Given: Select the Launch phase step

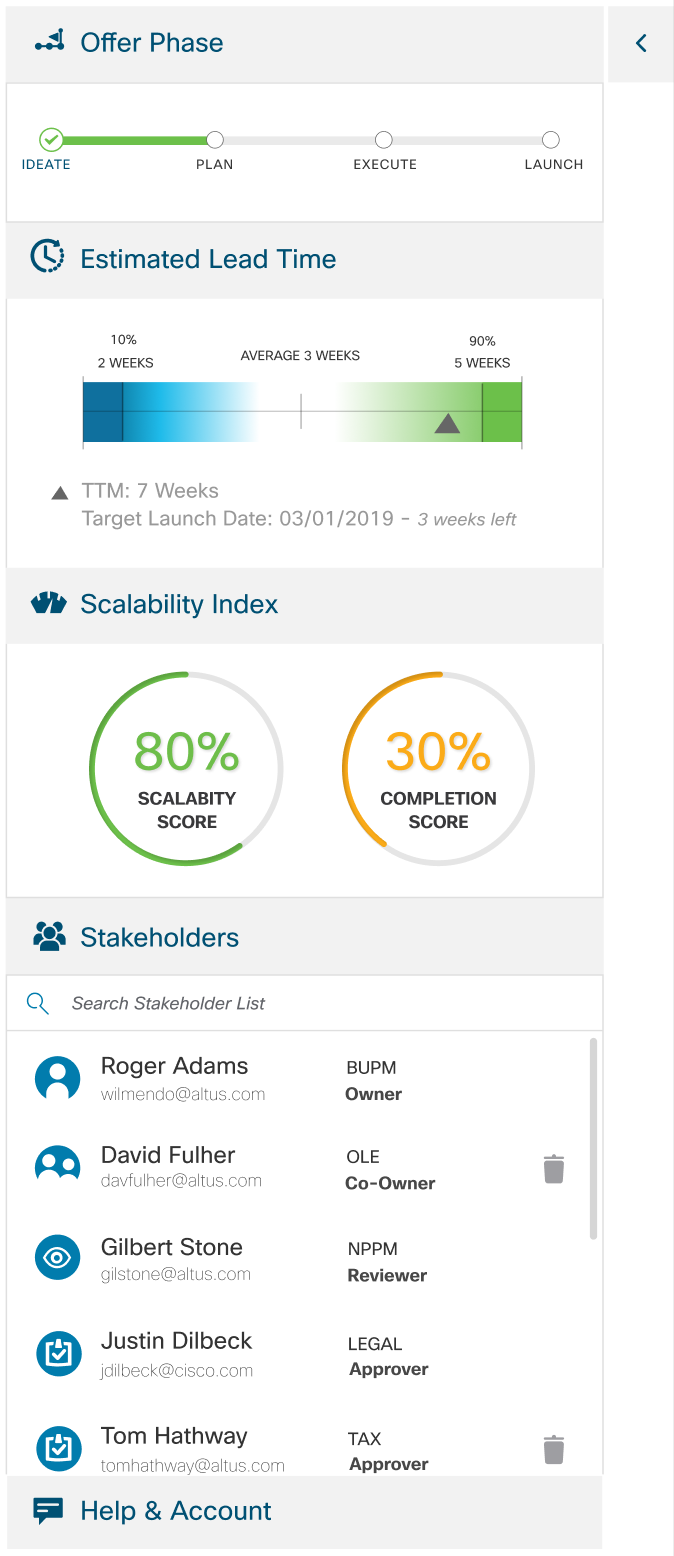Looking at the screenshot, I should tap(550, 141).
